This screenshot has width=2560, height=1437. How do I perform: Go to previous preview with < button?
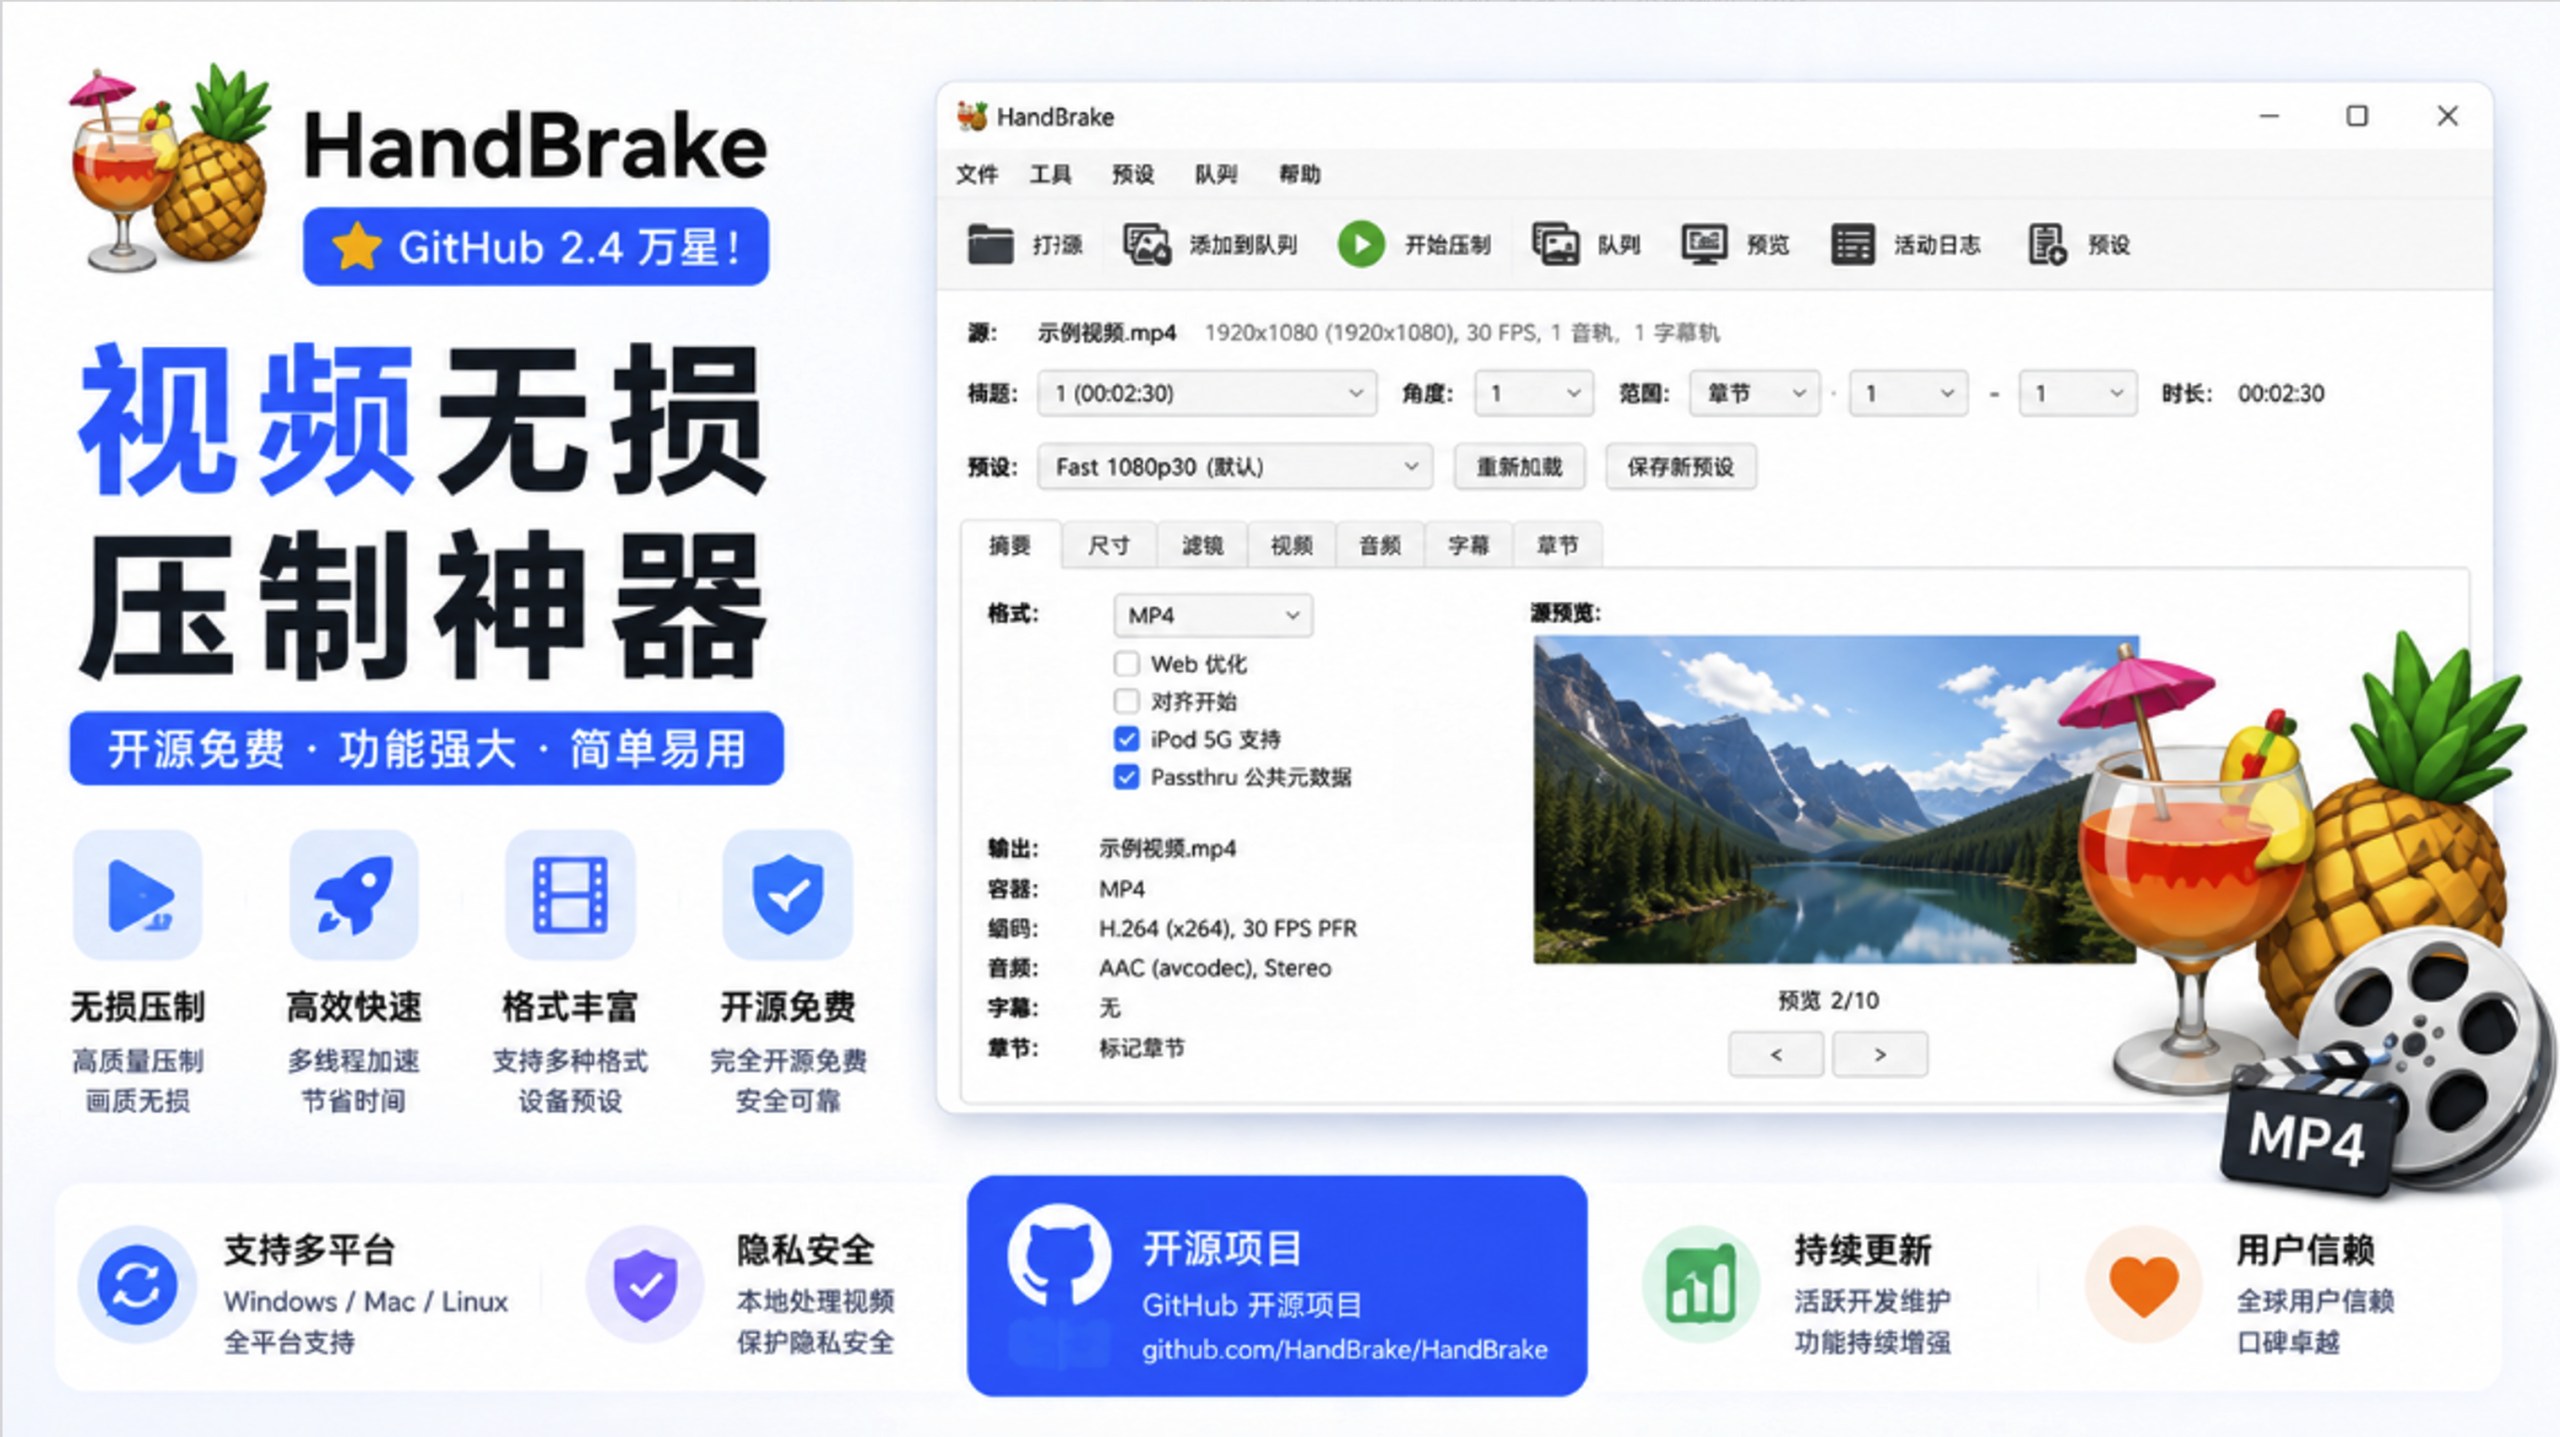tap(1776, 1054)
